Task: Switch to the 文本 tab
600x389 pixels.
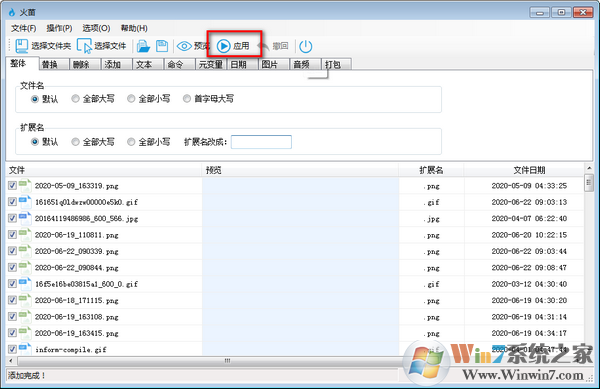Action: click(148, 65)
